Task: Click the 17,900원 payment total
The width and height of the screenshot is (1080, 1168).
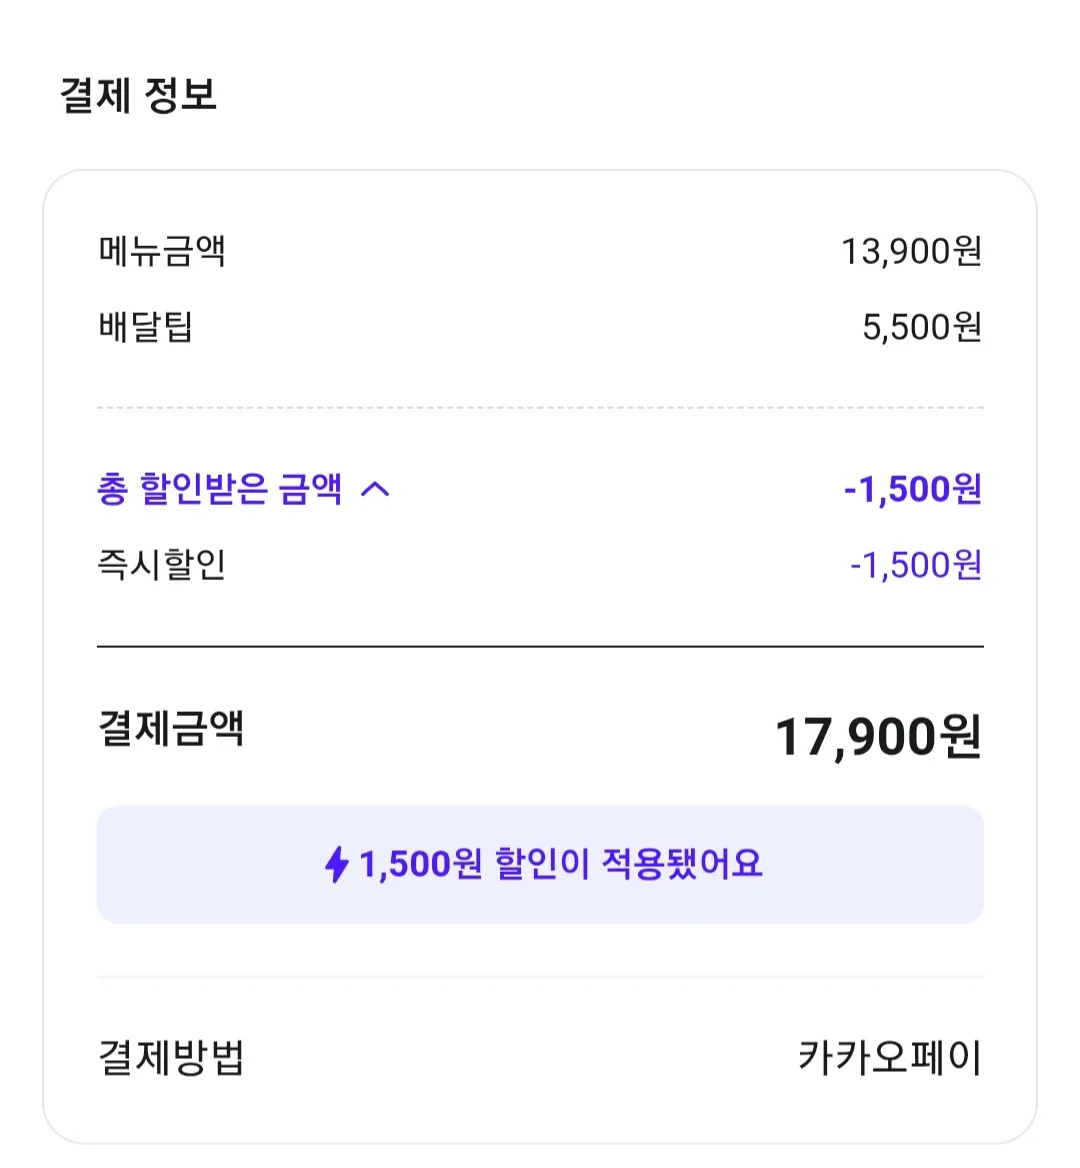Action: [x=879, y=737]
